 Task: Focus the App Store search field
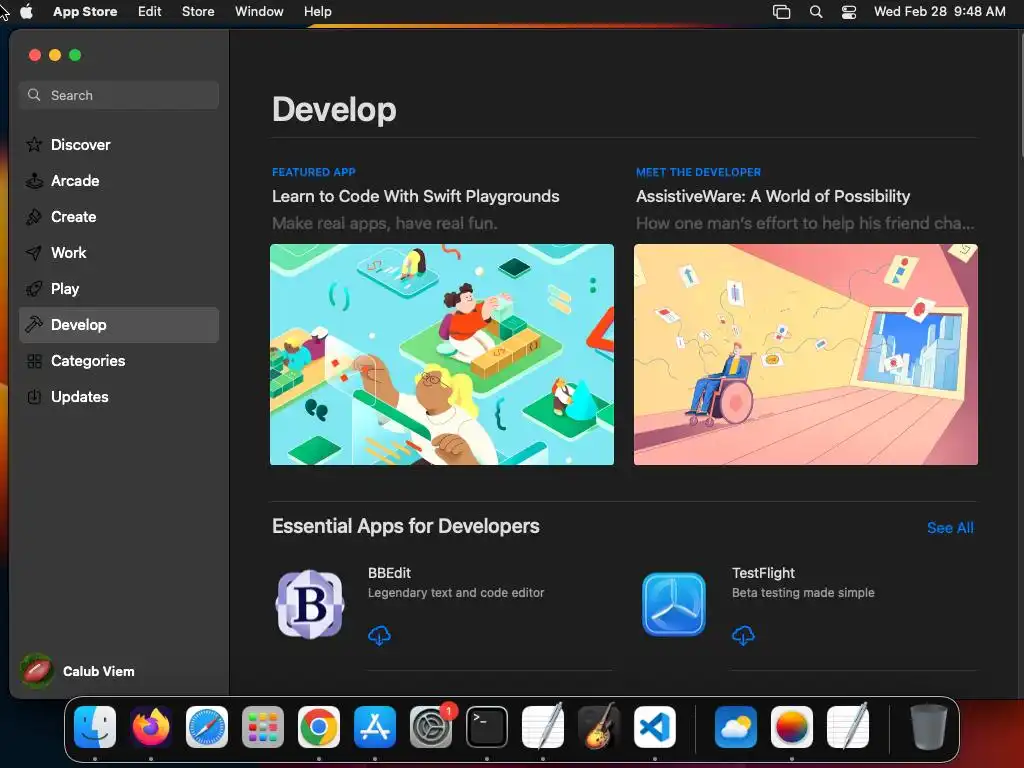click(119, 95)
